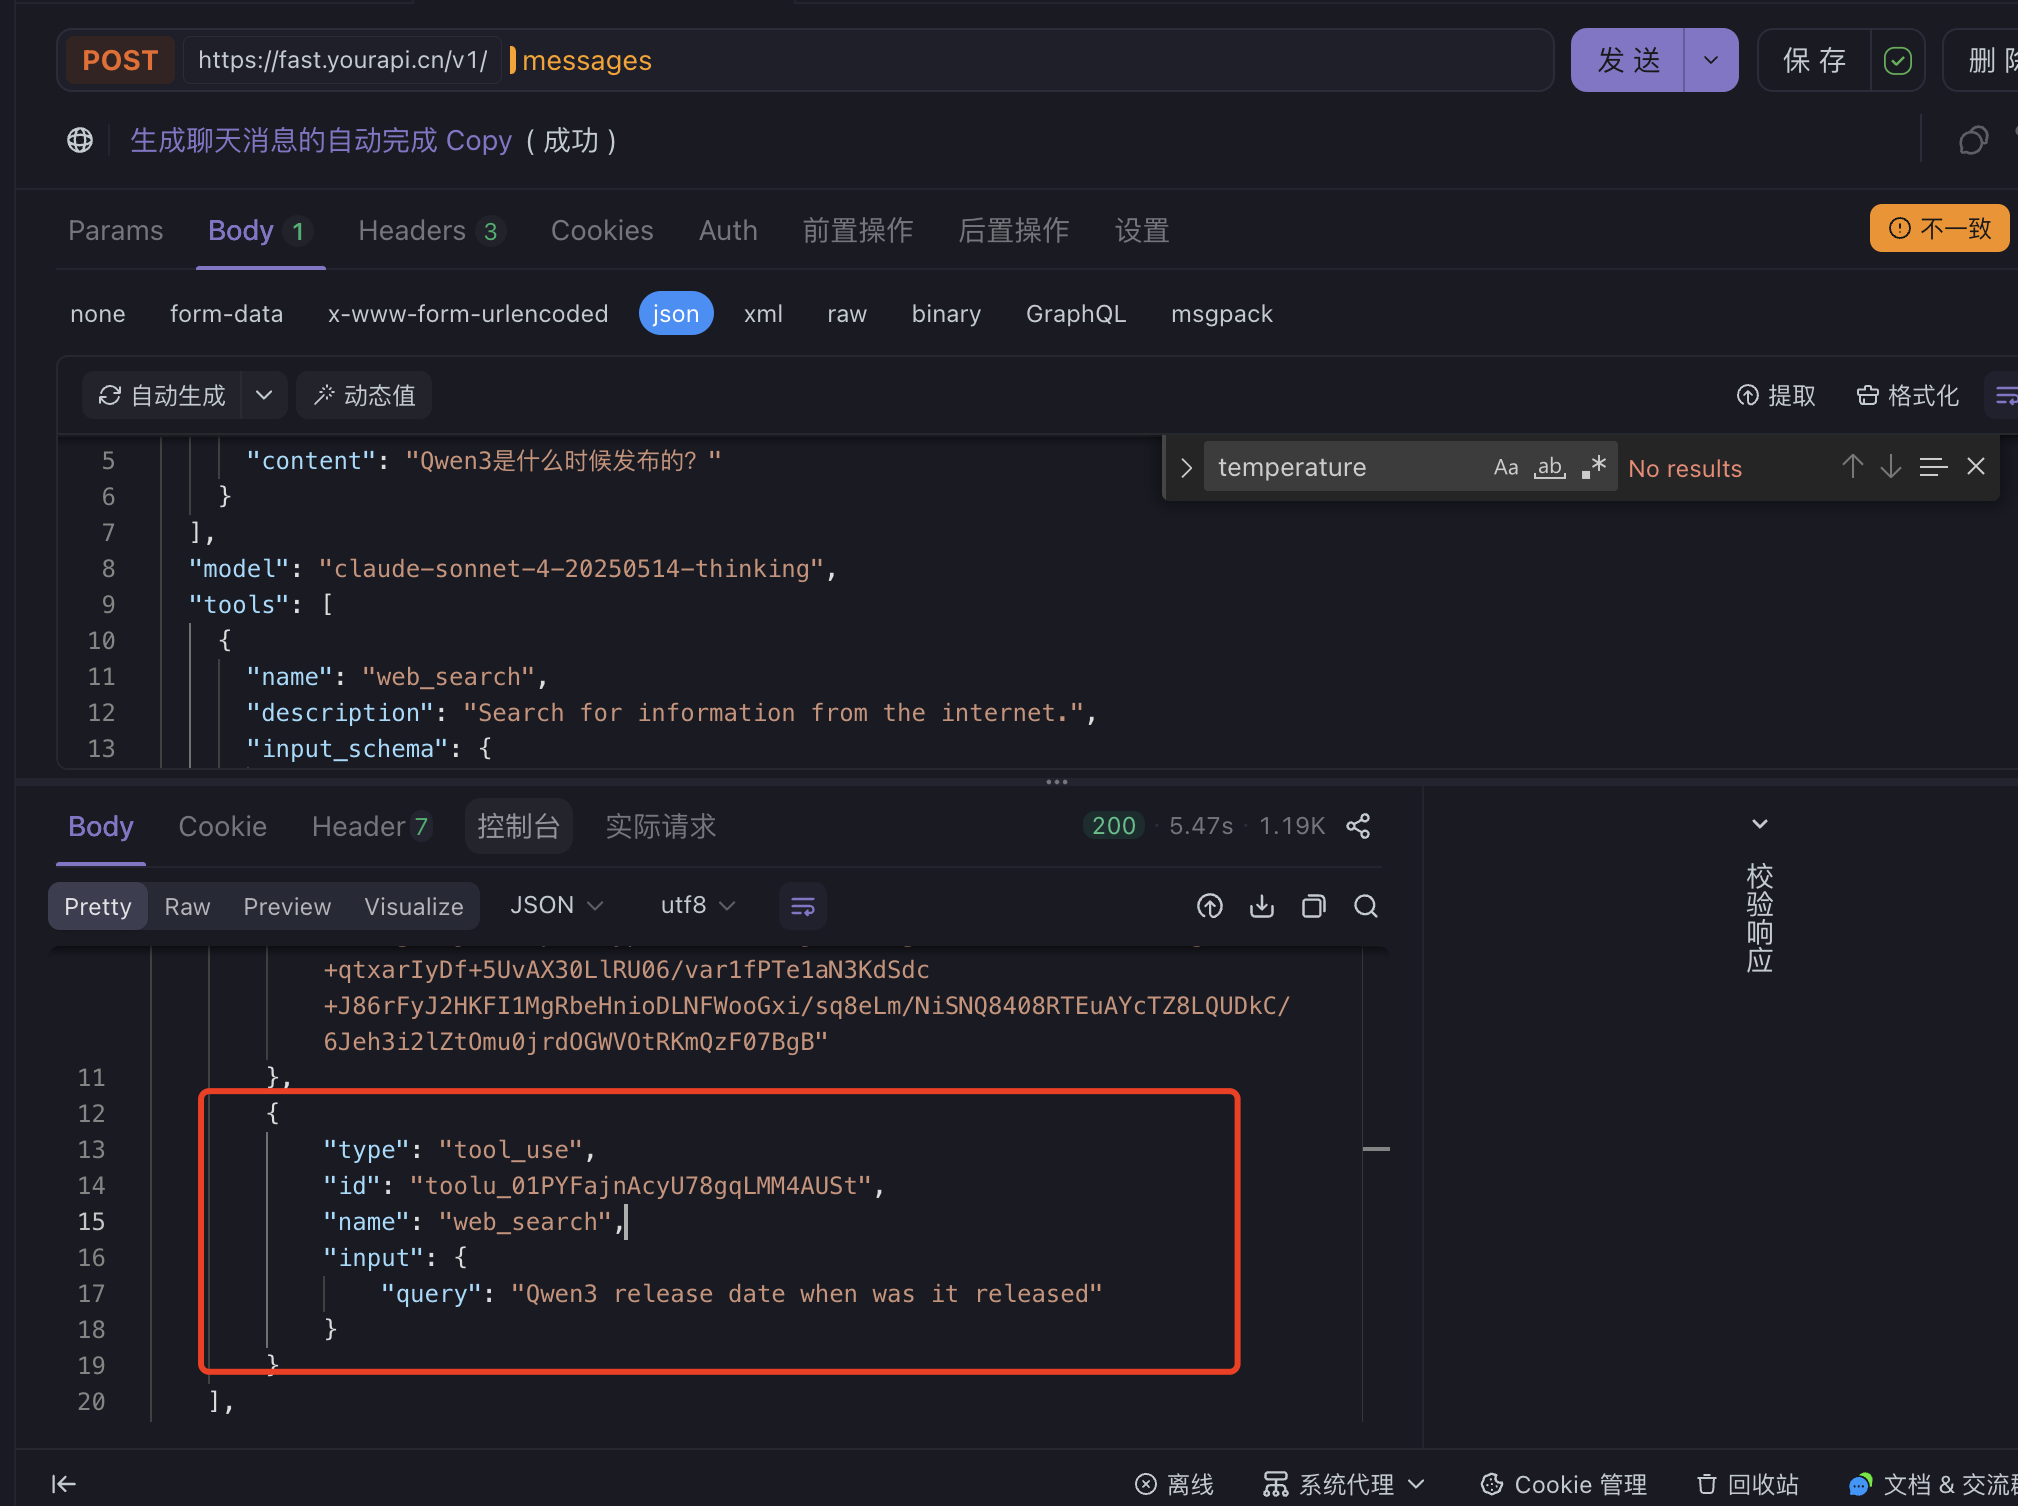Viewport: 2018px width, 1506px height.
Task: Open the 实际请求 actual request tab
Action: tap(661, 827)
